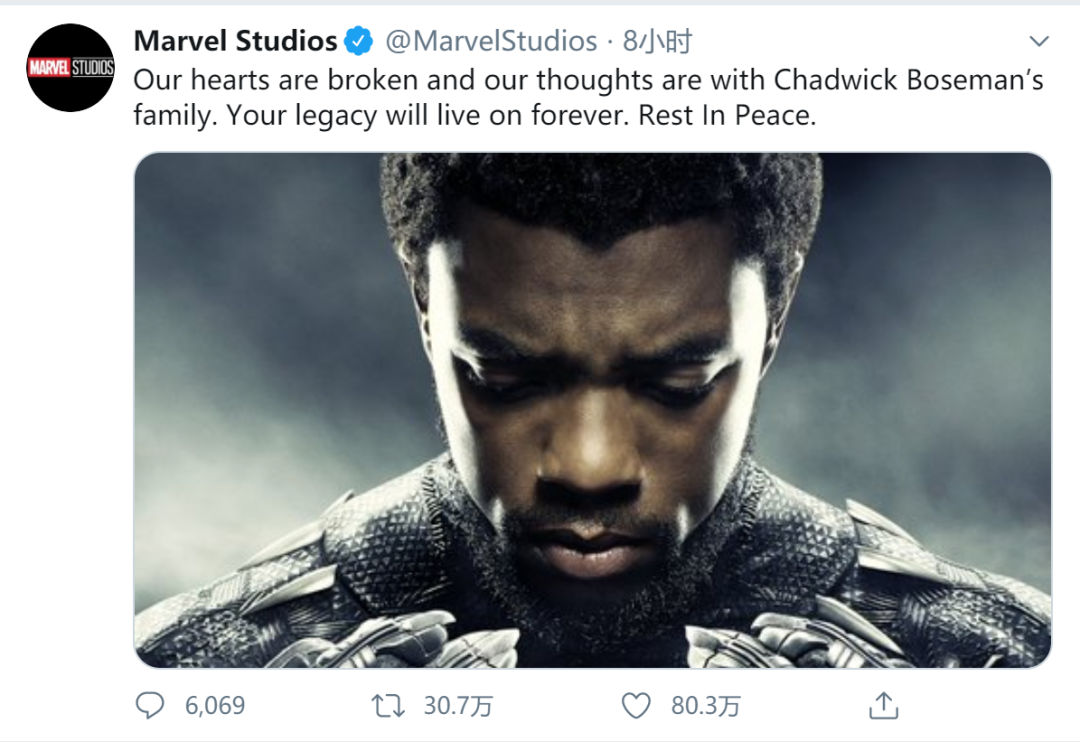Click "Rest In Peace." in the tweet
The height and width of the screenshot is (742, 1080).
[x=727, y=115]
